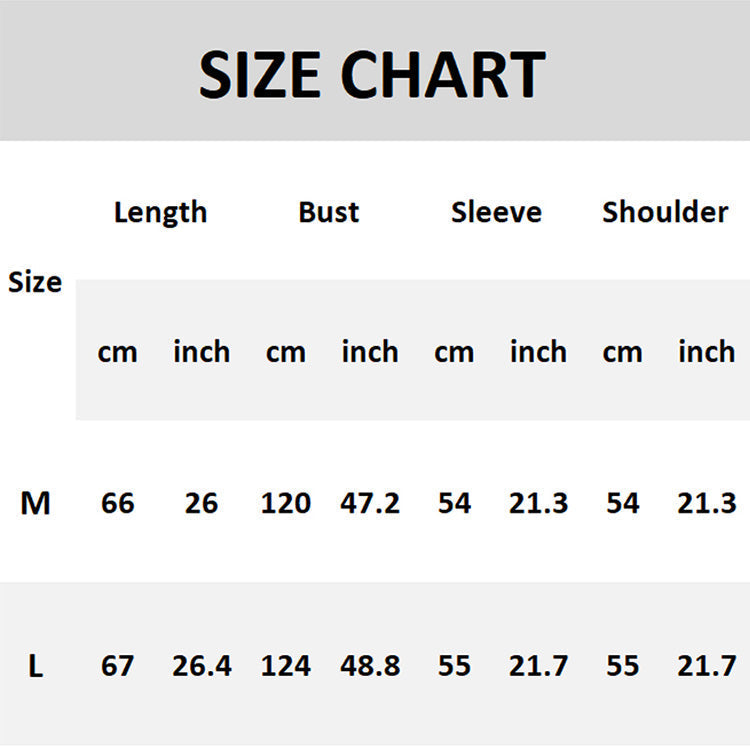This screenshot has width=750, height=750.
Task: Click the M bust inch value 47.2
Action: tap(370, 503)
